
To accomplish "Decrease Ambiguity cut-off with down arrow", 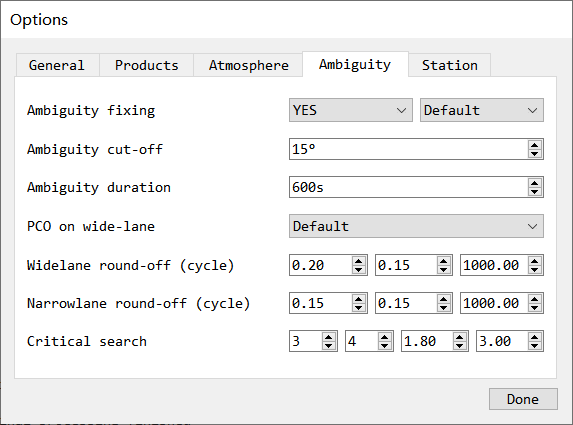I will (535, 153).
